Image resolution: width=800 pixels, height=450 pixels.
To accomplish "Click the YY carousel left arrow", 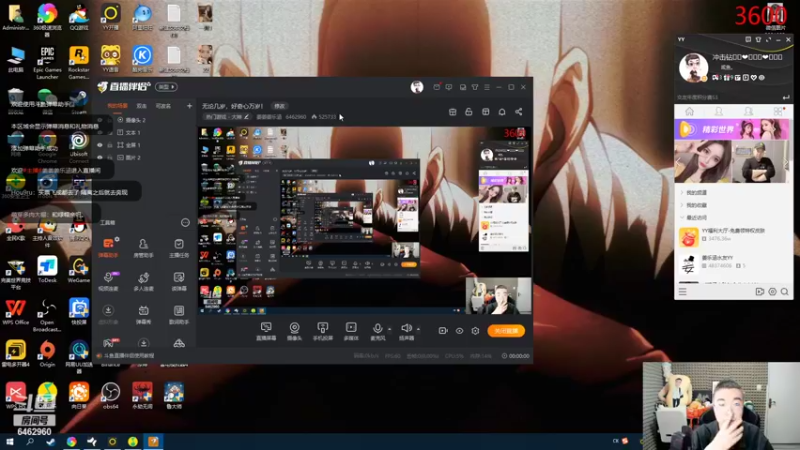I will click(x=678, y=162).
